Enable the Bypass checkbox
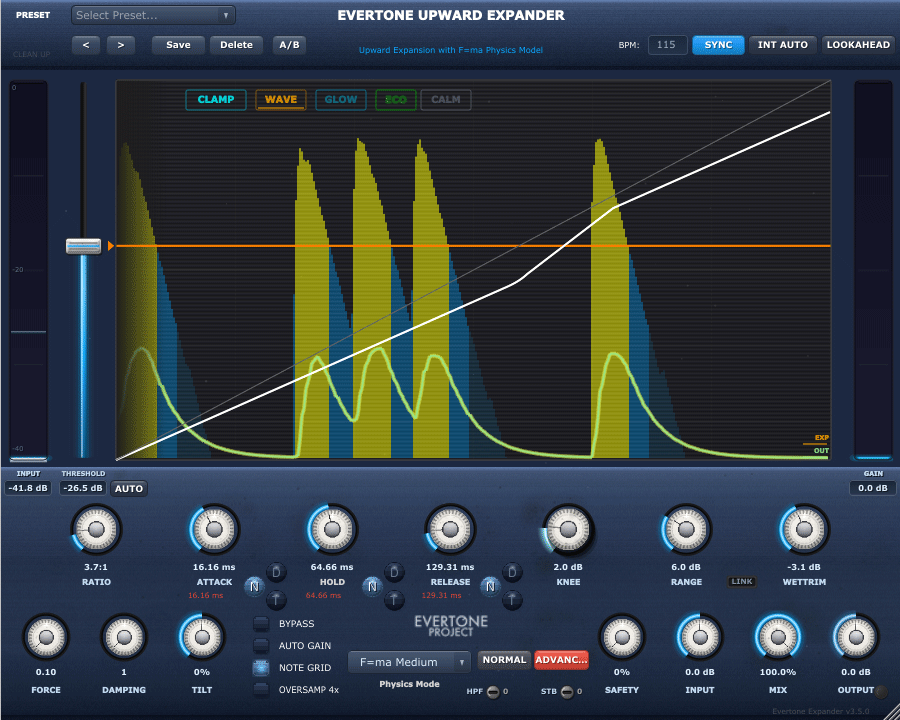Screen dimensions: 900x720 (x=261, y=624)
